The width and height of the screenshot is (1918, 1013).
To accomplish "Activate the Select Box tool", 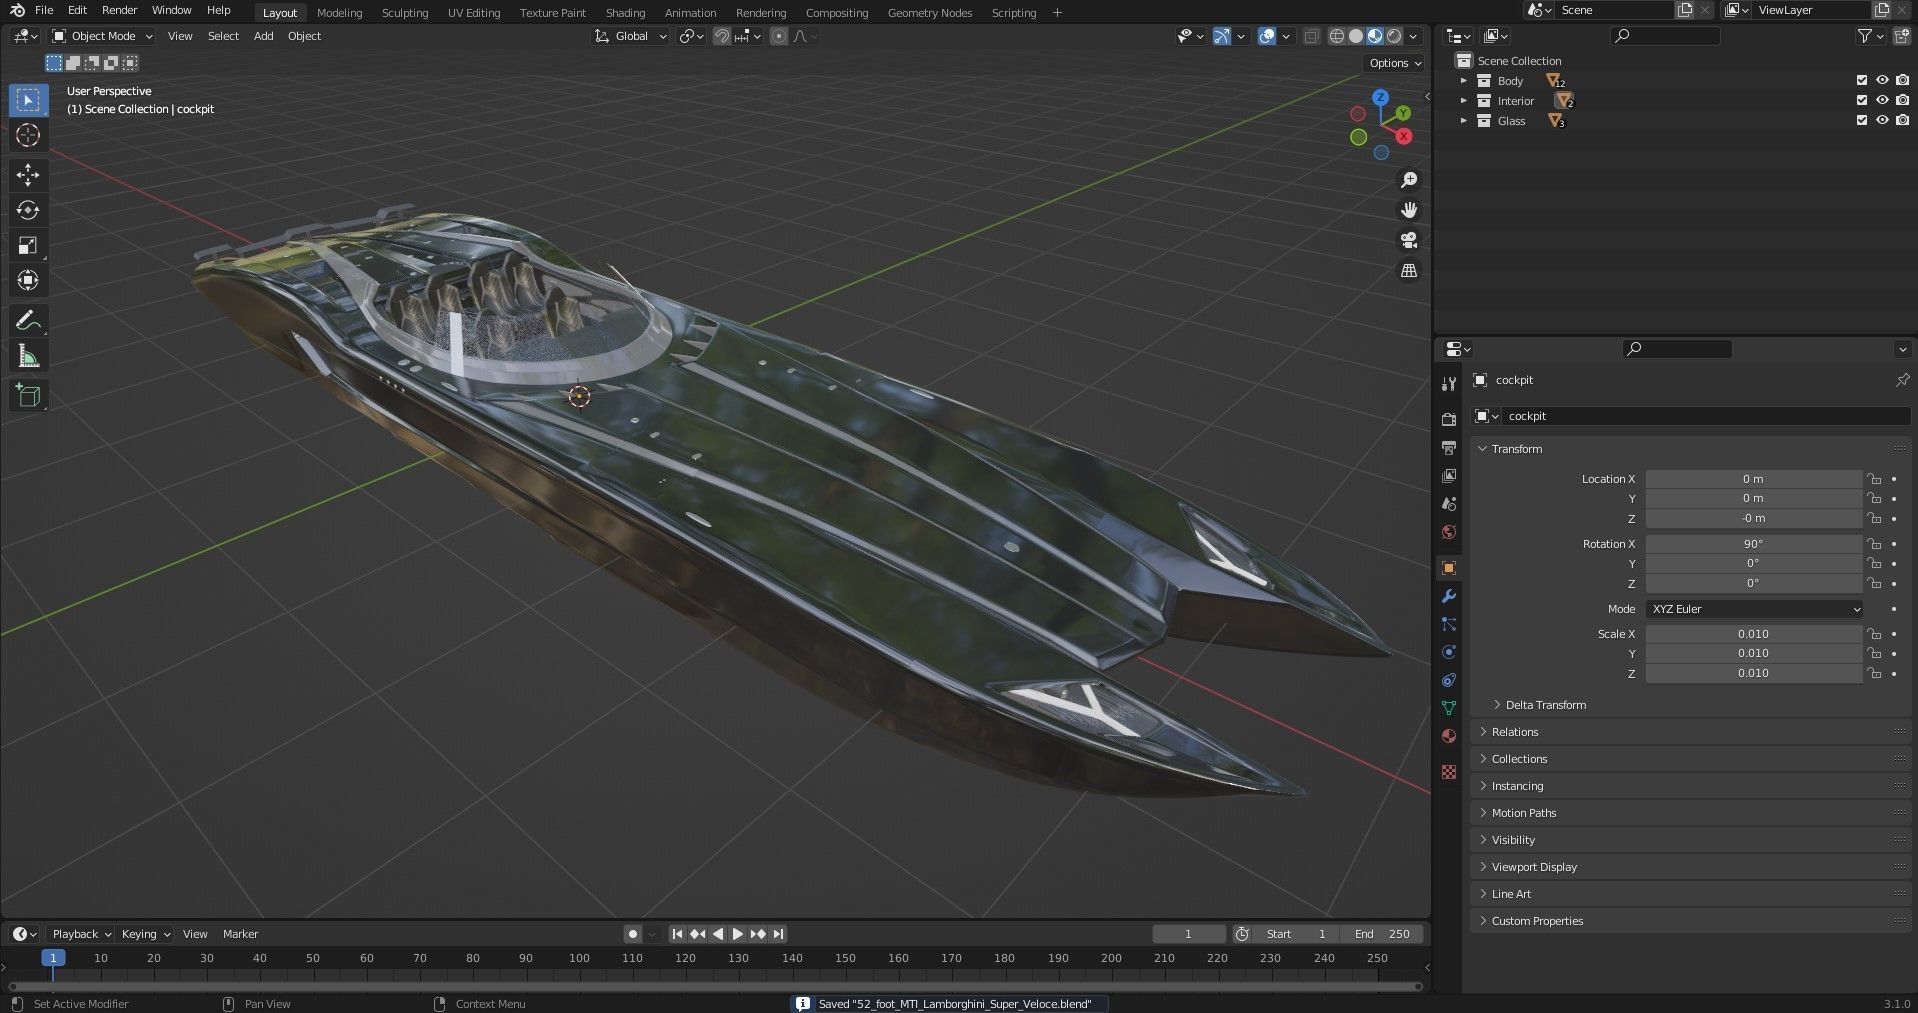I will tap(28, 100).
